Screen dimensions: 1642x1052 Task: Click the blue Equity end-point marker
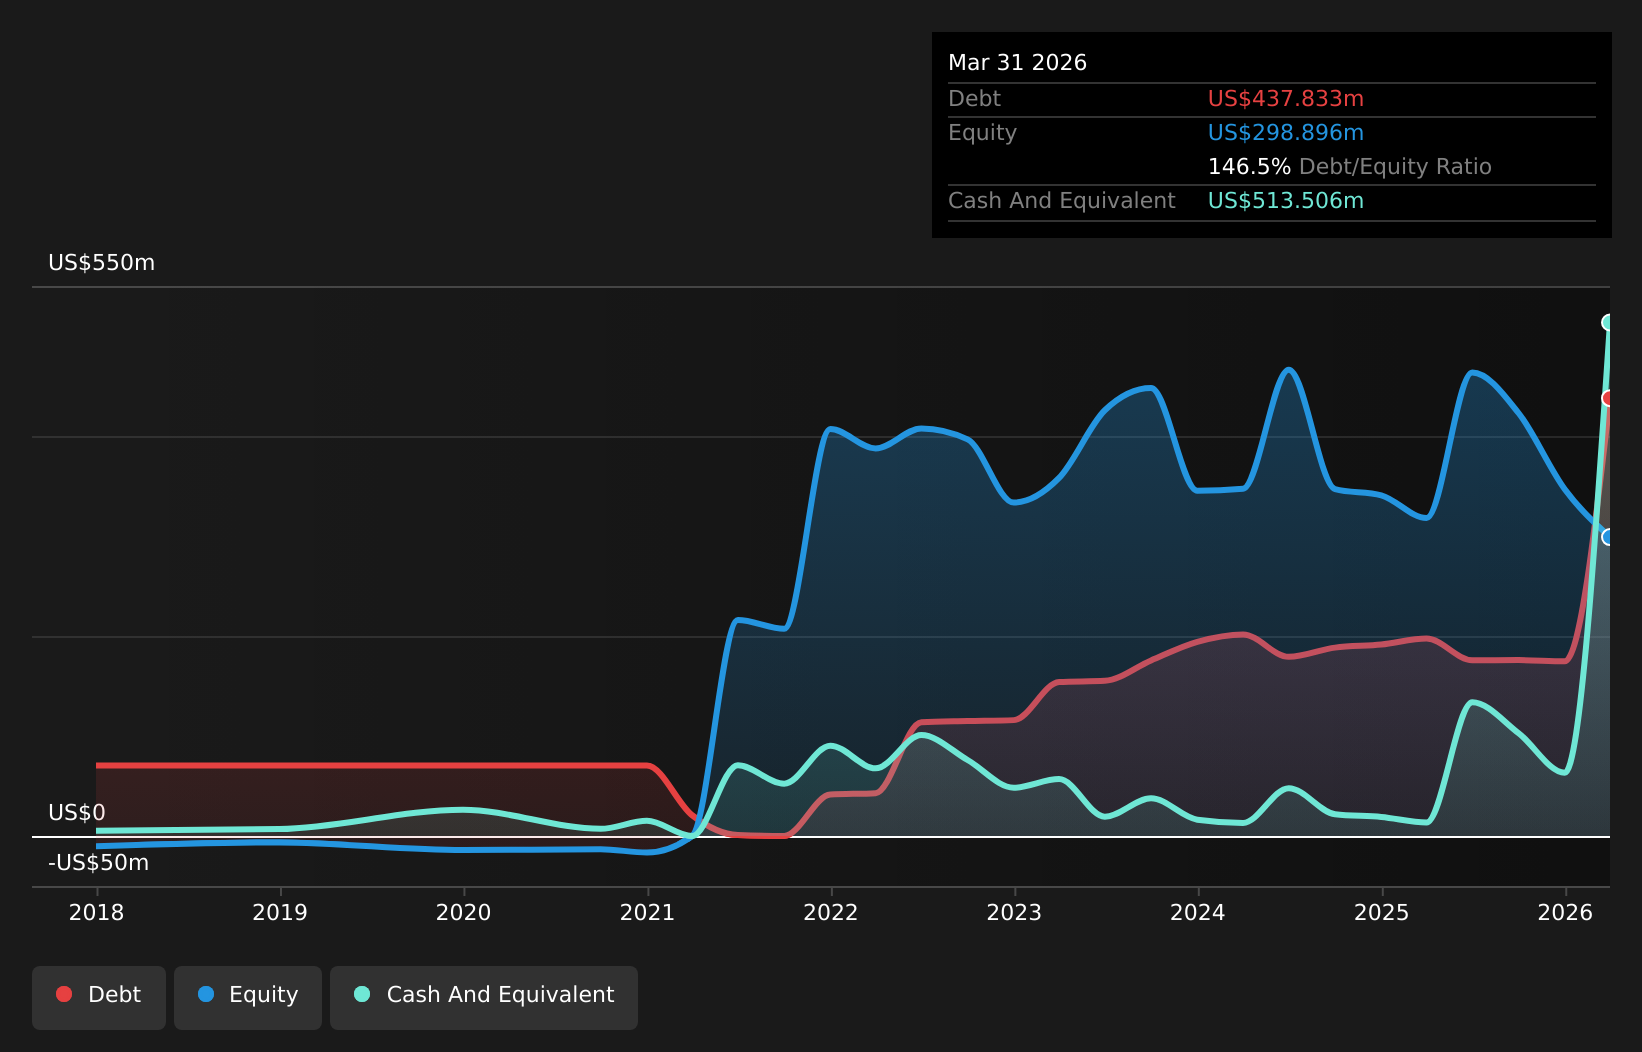[1608, 537]
